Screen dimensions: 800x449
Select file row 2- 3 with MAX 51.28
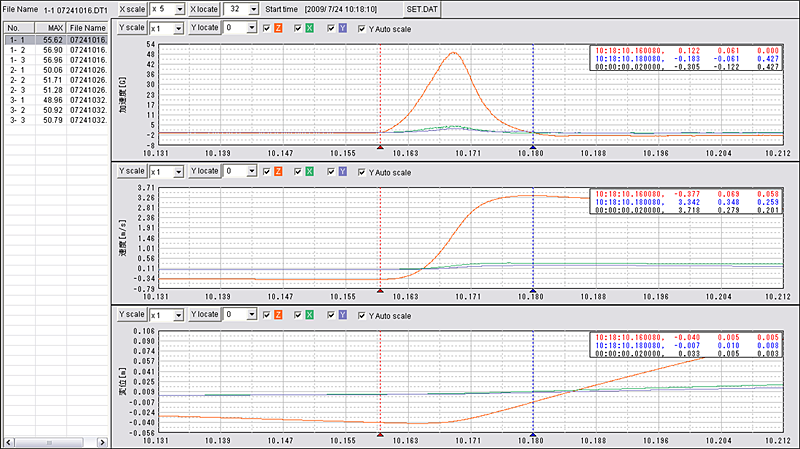57,90
